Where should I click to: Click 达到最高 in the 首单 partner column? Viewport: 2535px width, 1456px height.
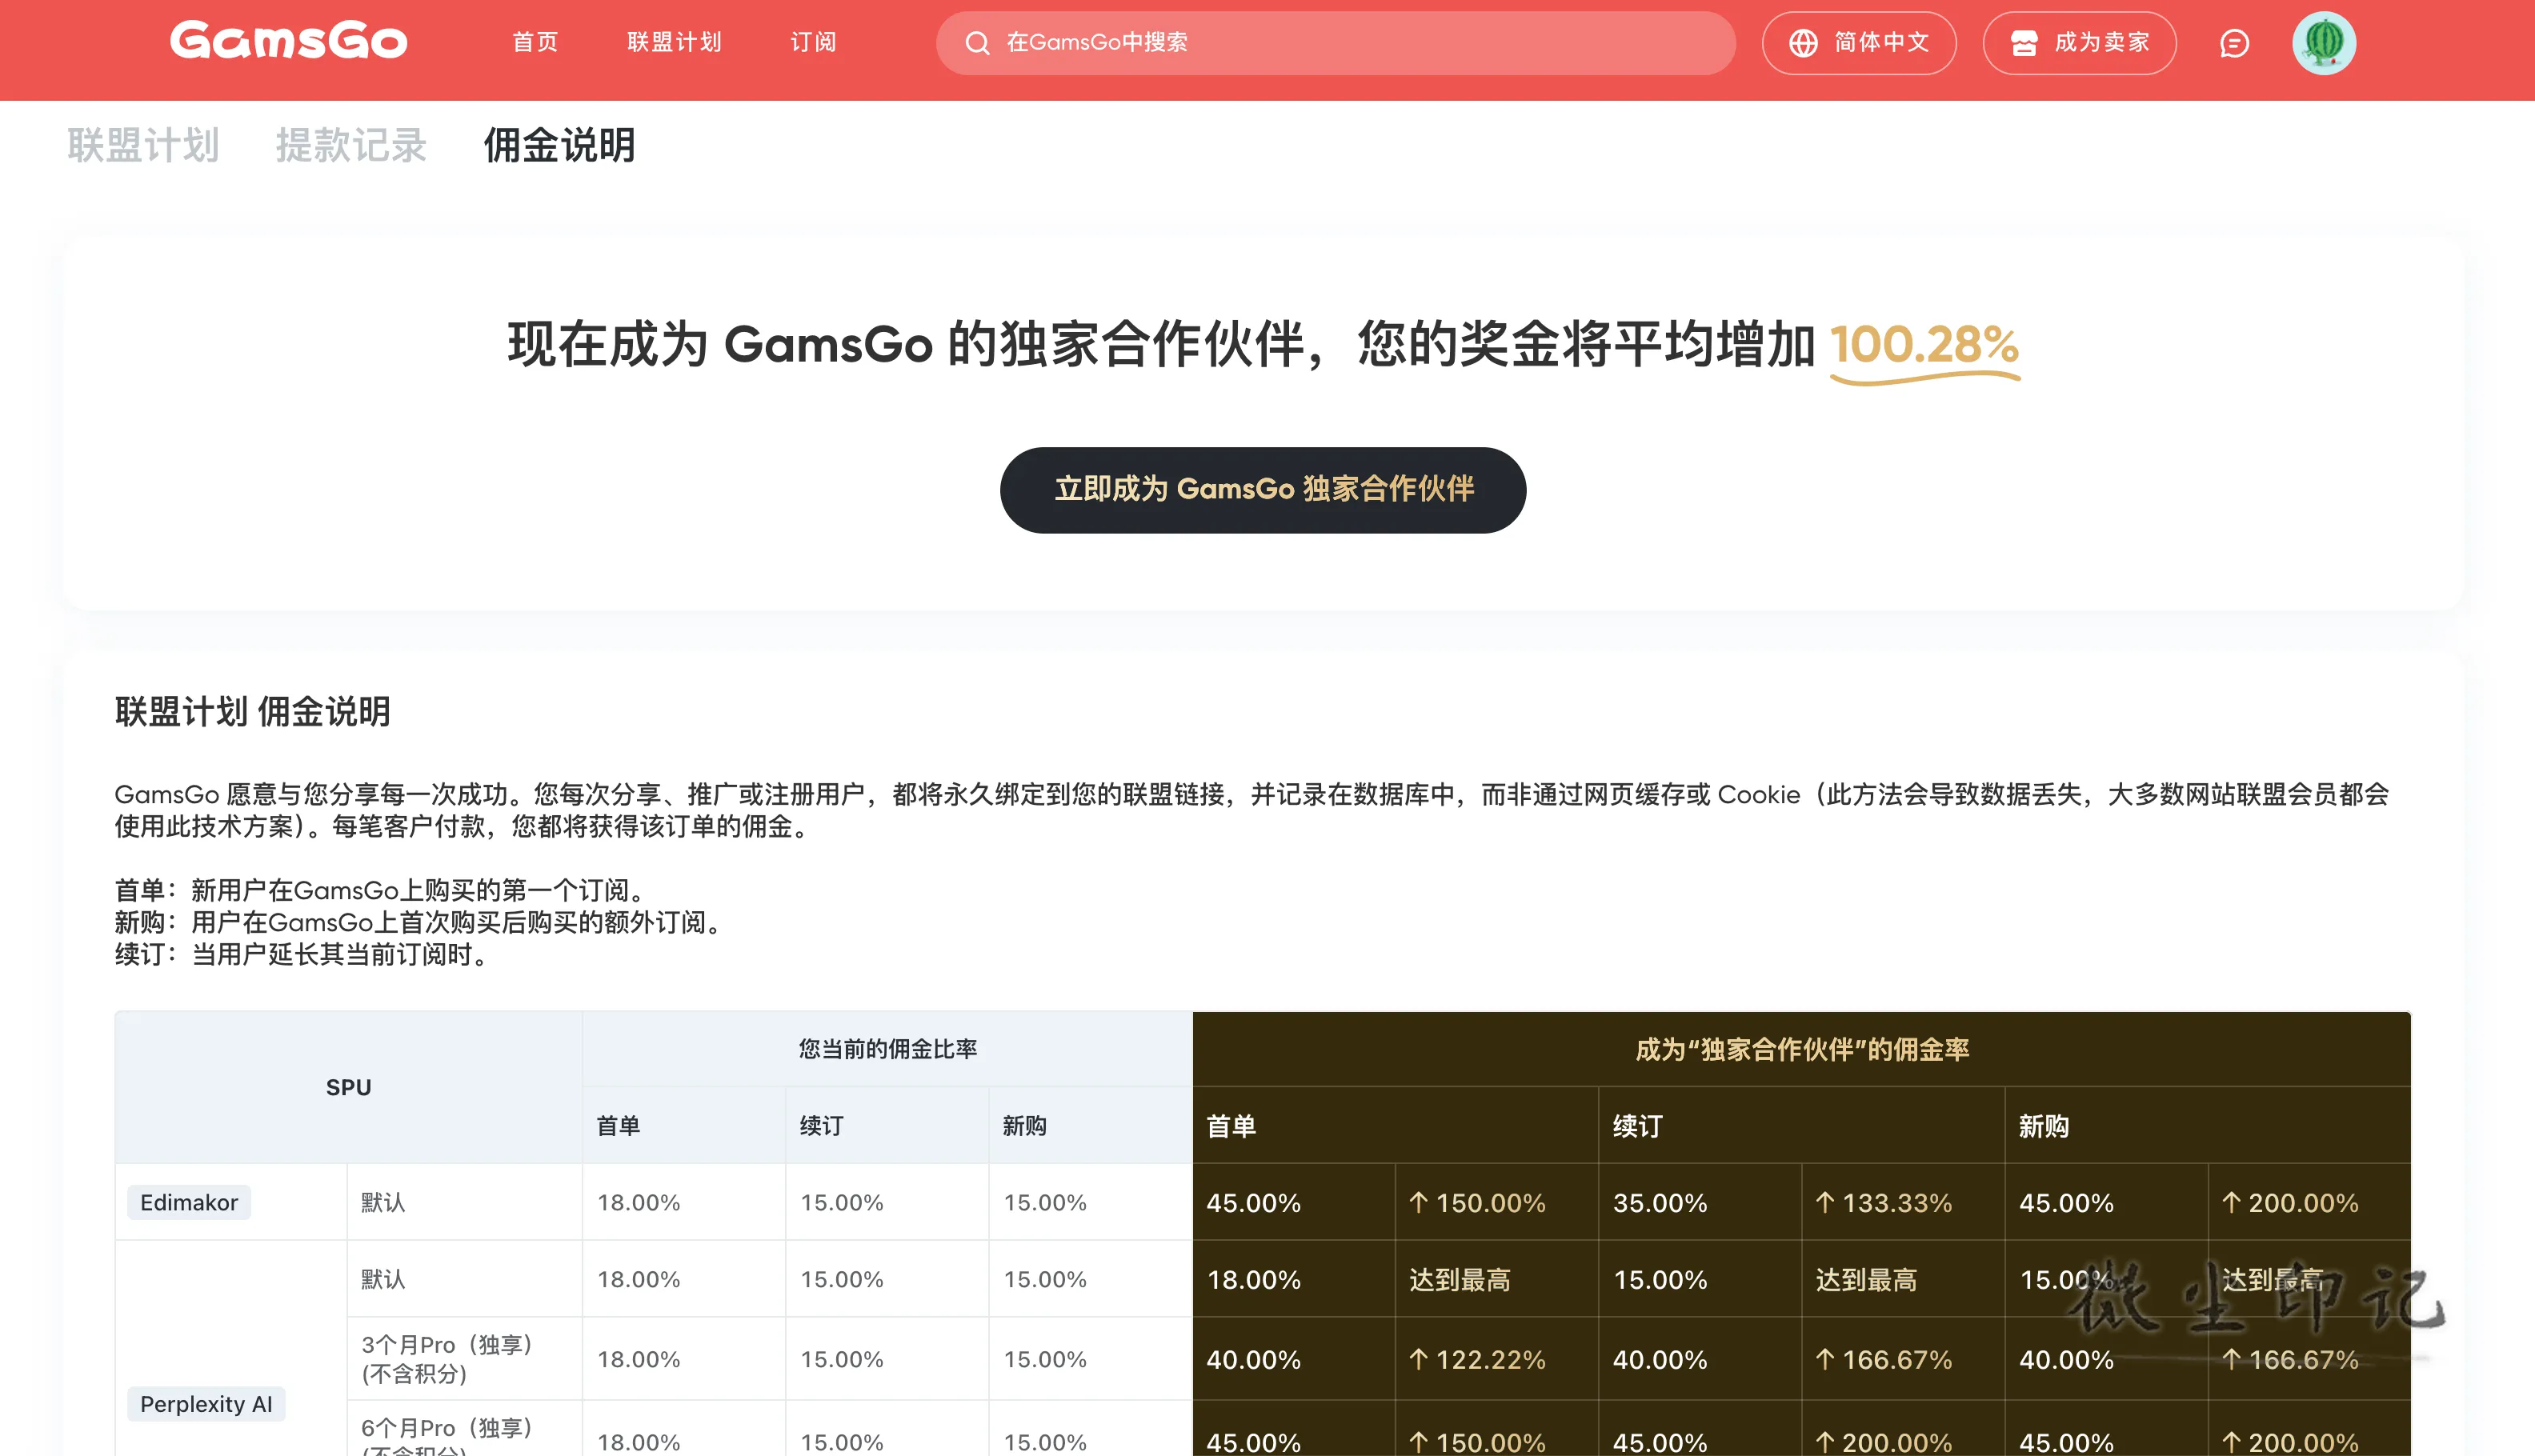pos(1460,1280)
